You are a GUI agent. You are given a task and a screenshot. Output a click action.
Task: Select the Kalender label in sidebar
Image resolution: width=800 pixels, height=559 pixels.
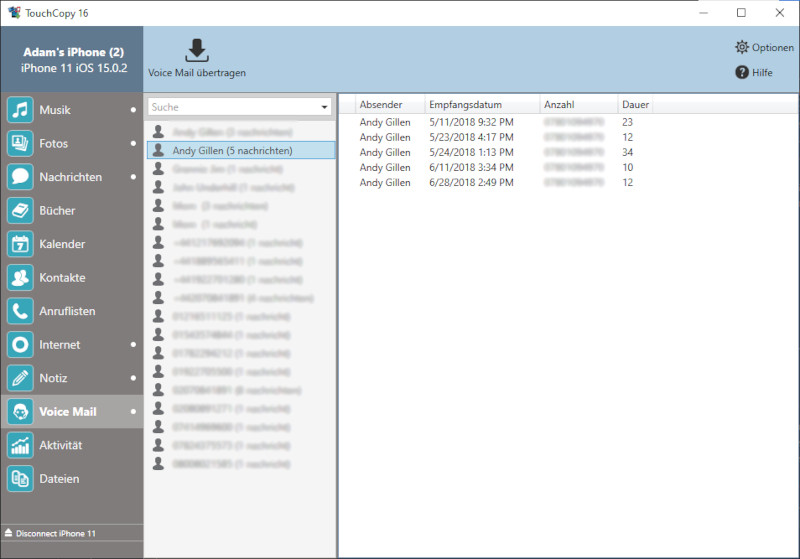[62, 244]
